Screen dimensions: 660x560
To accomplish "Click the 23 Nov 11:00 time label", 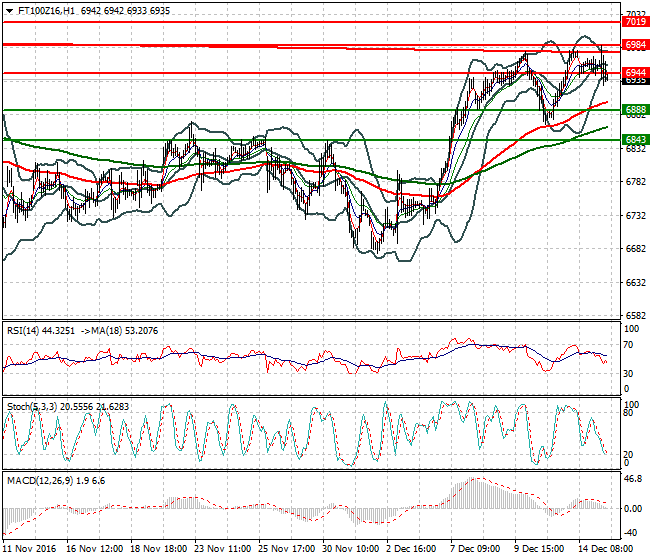I will point(223,549).
